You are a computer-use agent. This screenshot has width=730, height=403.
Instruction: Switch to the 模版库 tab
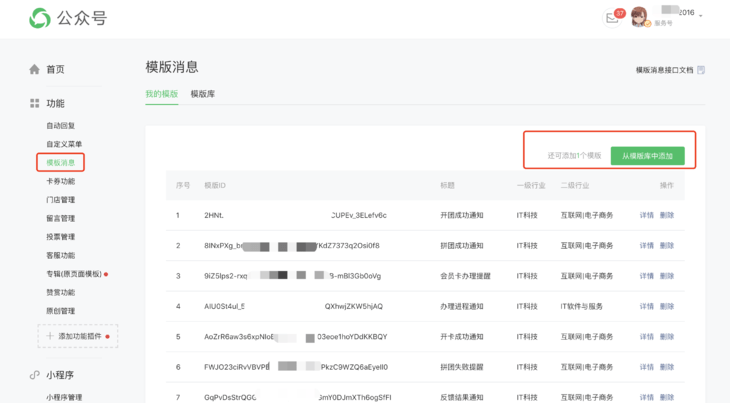(x=203, y=94)
